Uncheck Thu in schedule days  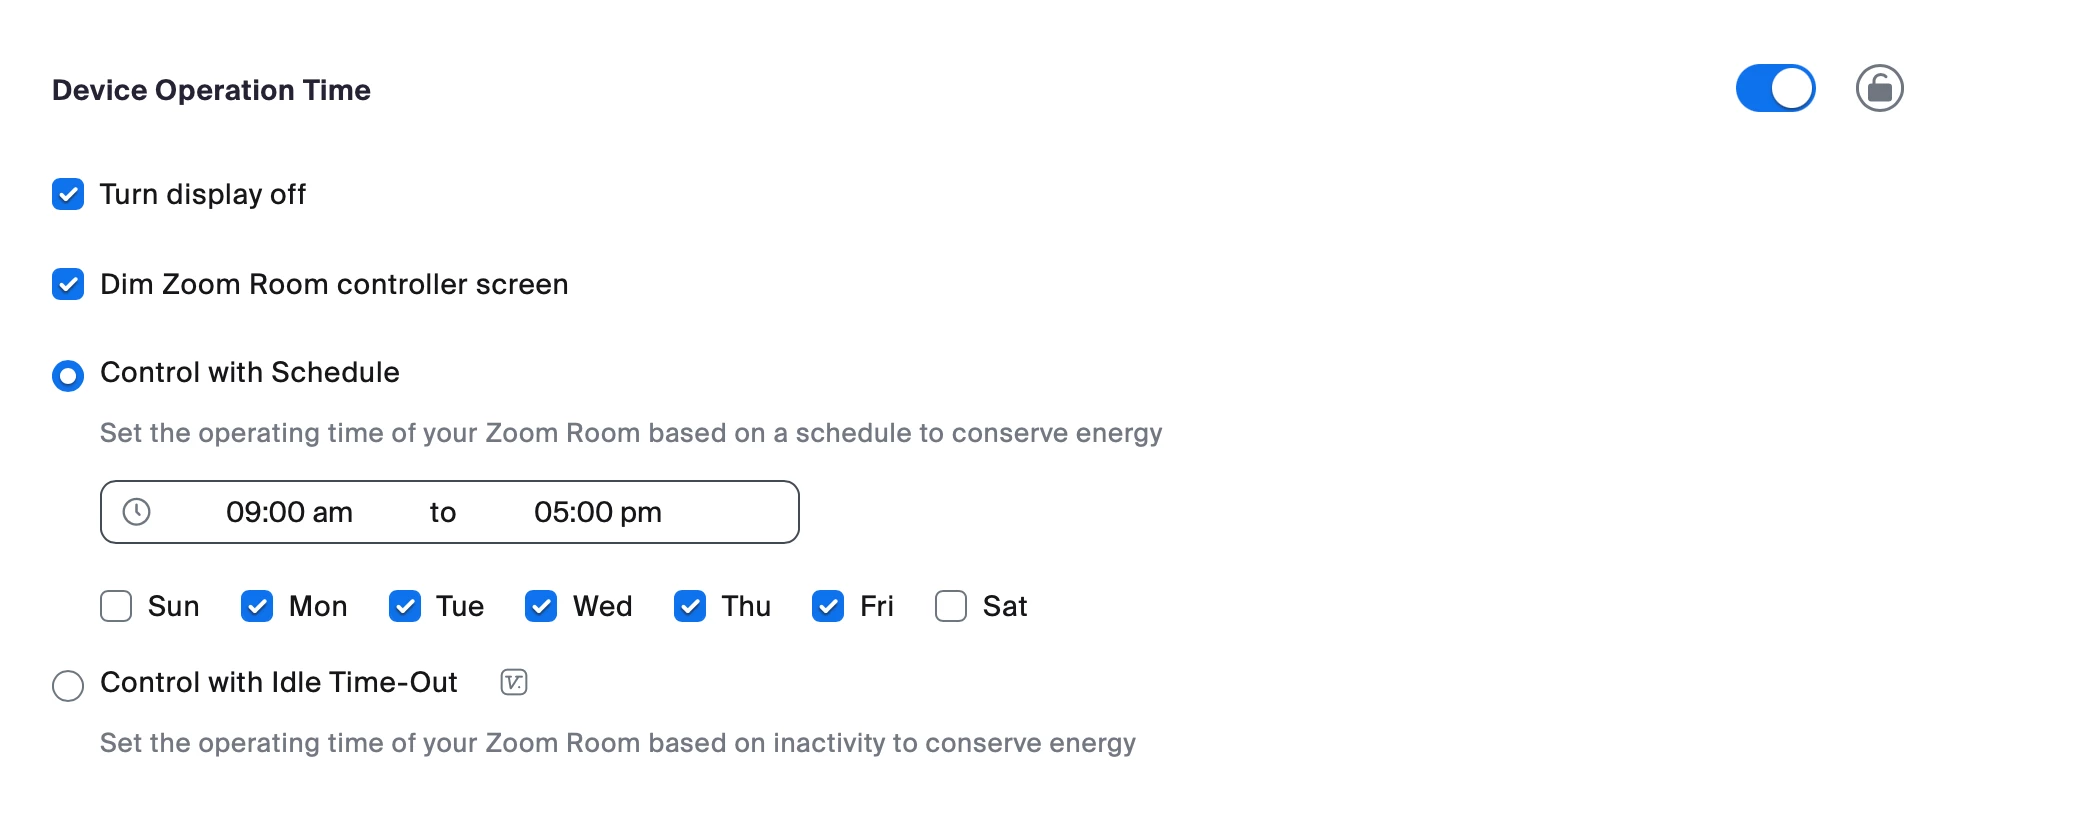point(690,606)
